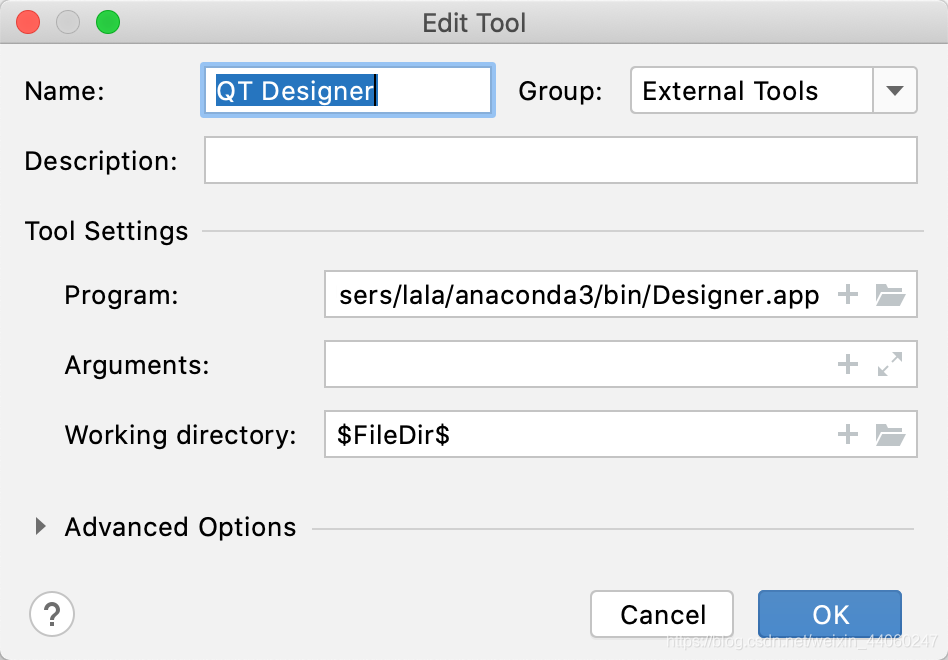Click the Program: label
The width and height of the screenshot is (948, 660).
click(x=122, y=296)
